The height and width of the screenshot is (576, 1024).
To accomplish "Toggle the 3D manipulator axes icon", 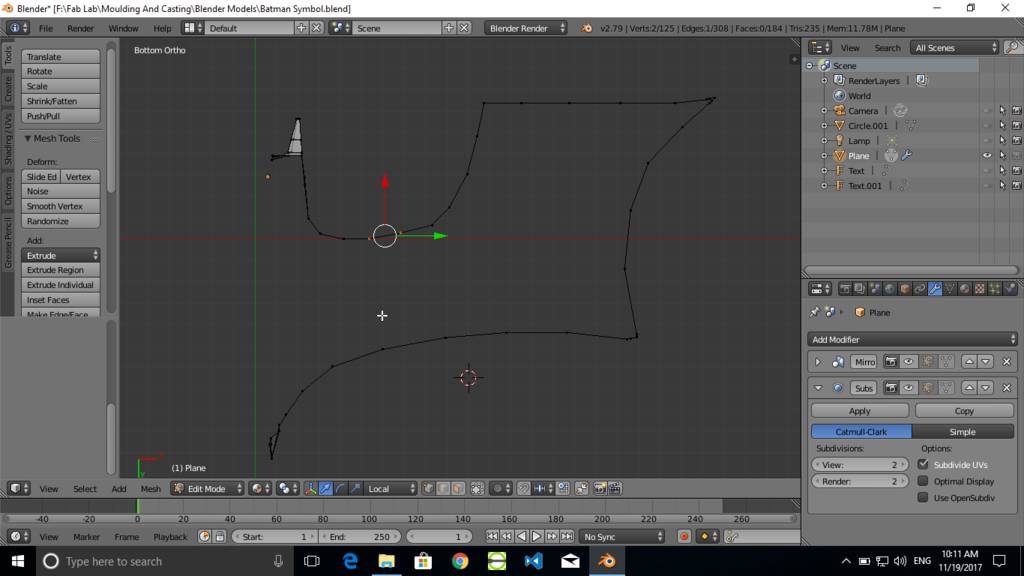I will click(310, 488).
